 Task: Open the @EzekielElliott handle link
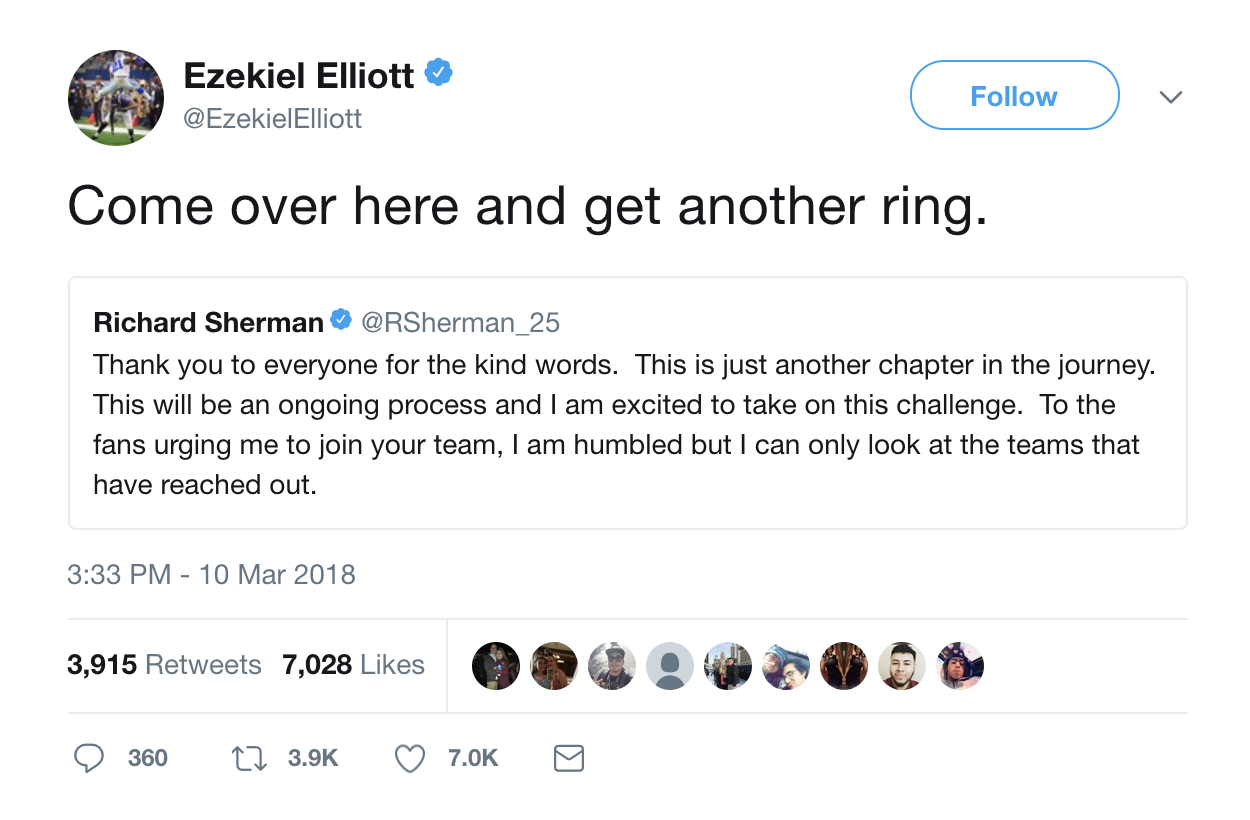(273, 119)
